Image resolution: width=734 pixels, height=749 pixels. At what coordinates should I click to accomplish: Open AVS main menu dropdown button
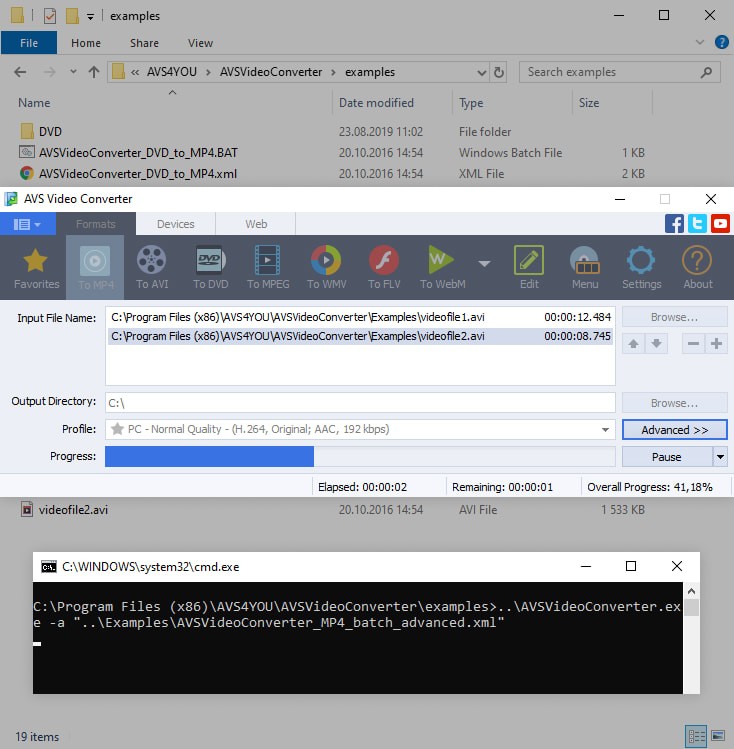click(27, 224)
